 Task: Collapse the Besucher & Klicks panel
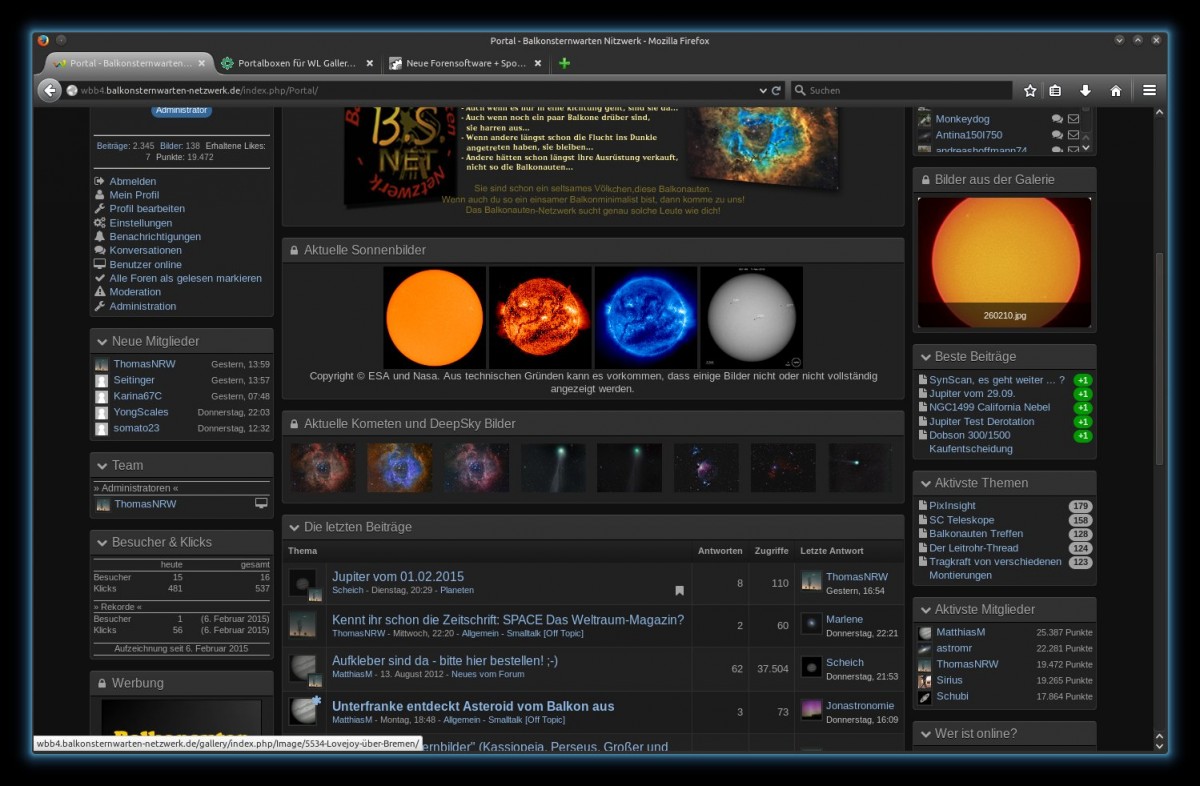tap(100, 543)
